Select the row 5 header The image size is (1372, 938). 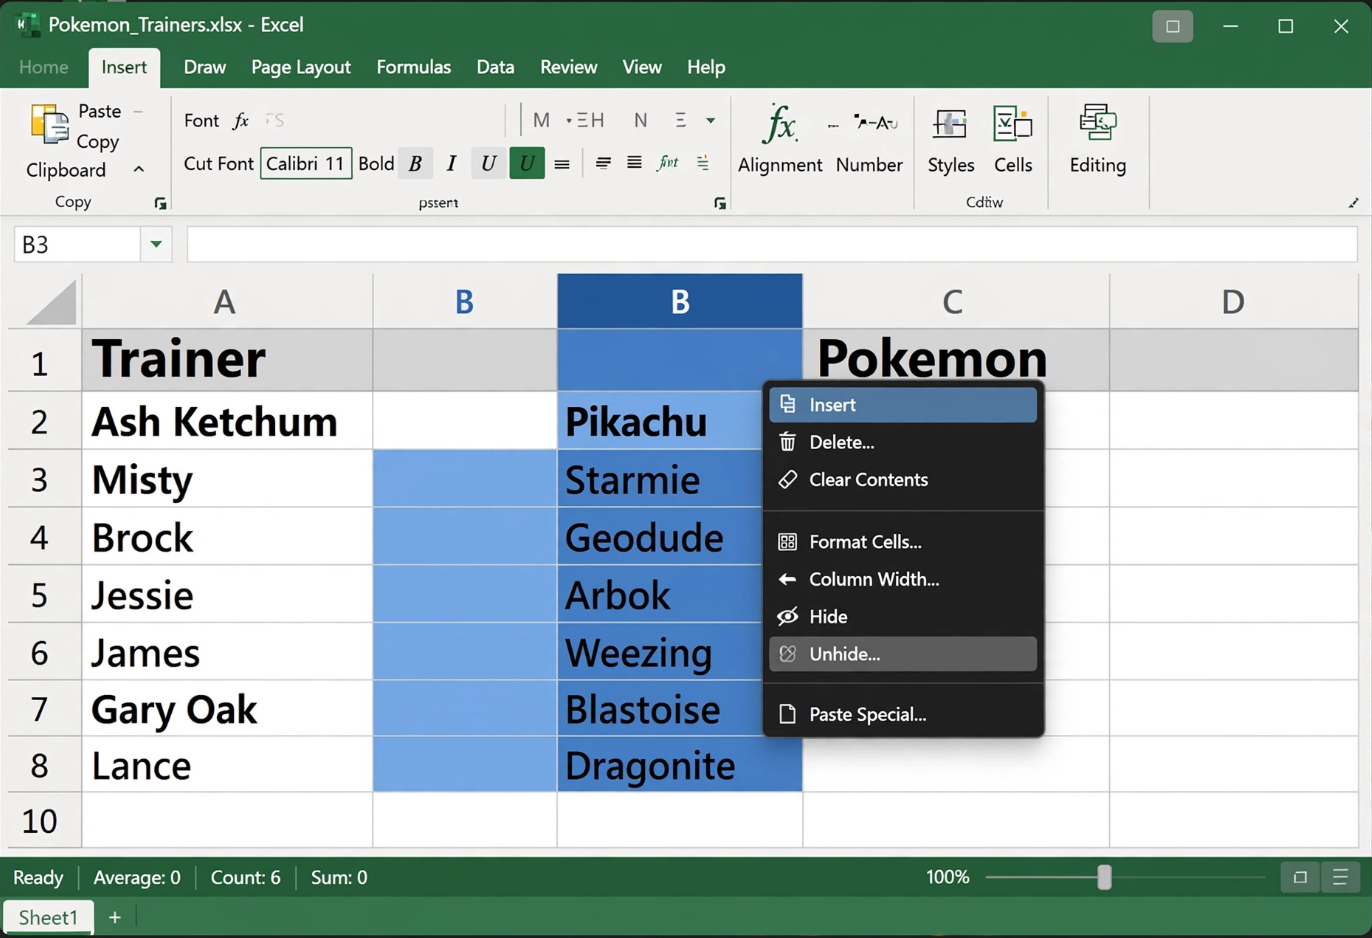coord(40,595)
